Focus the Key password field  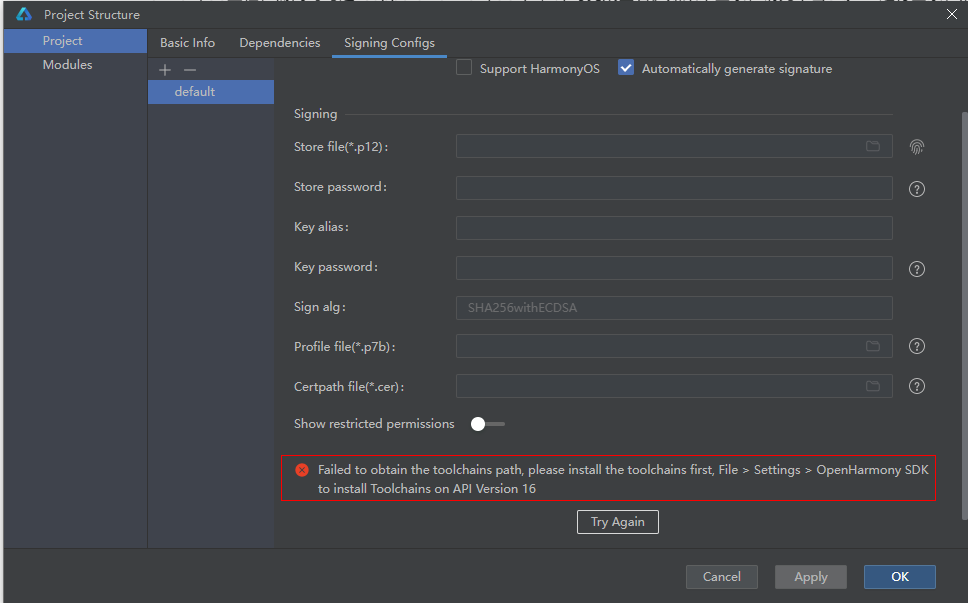674,268
